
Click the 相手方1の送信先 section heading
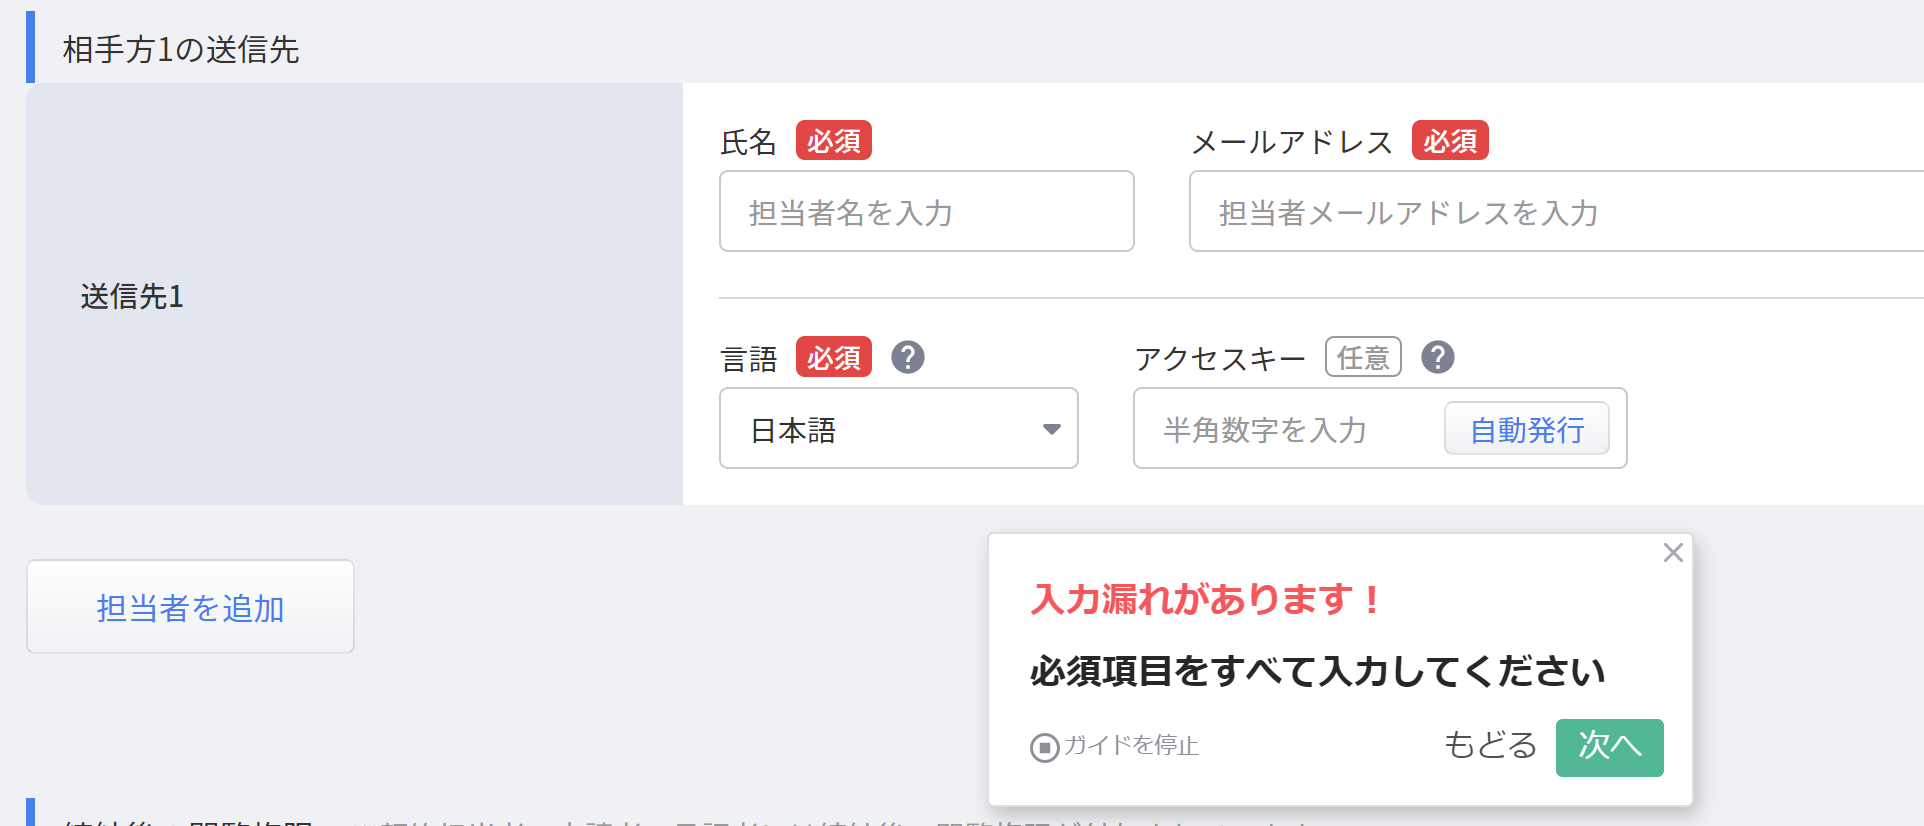181,49
